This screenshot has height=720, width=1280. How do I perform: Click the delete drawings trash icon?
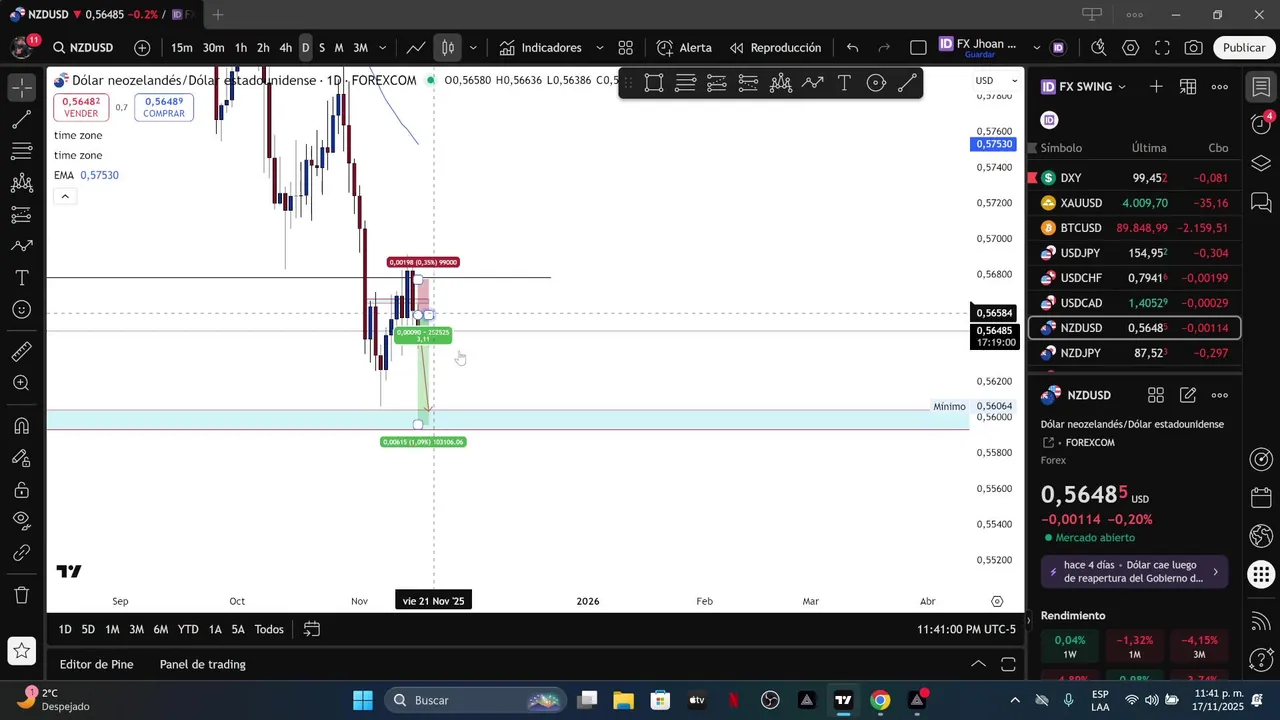pos(21,595)
